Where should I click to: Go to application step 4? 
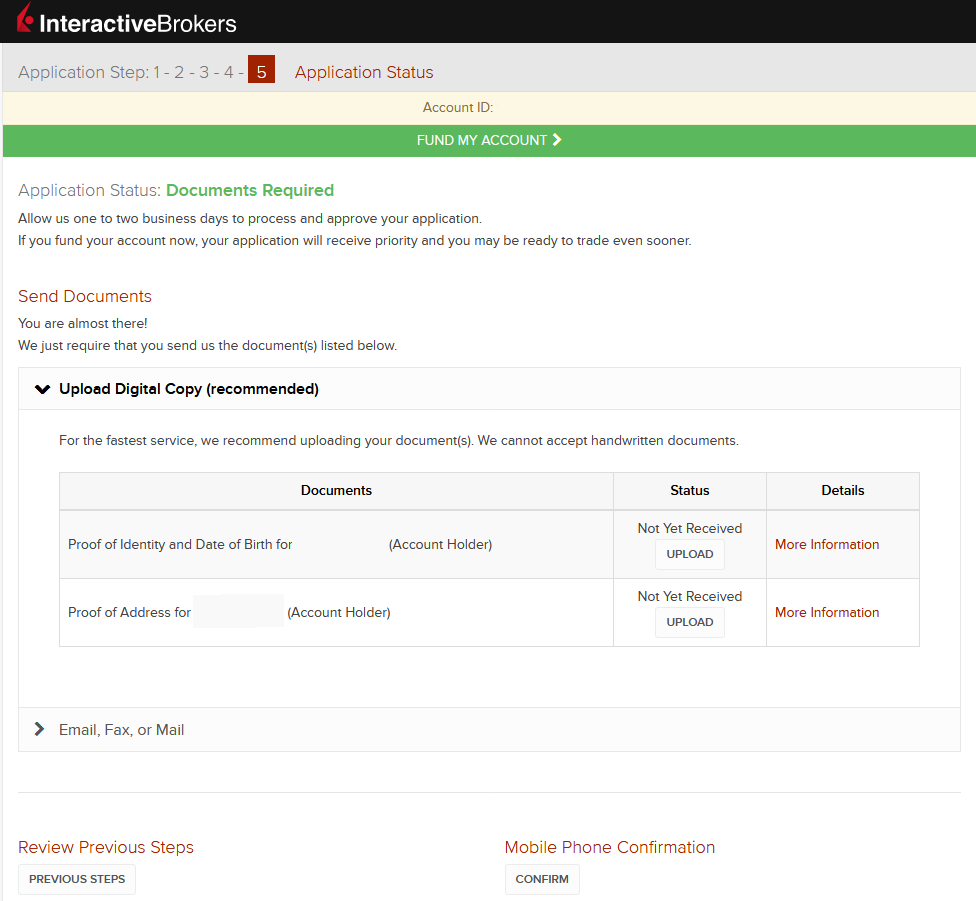(229, 72)
